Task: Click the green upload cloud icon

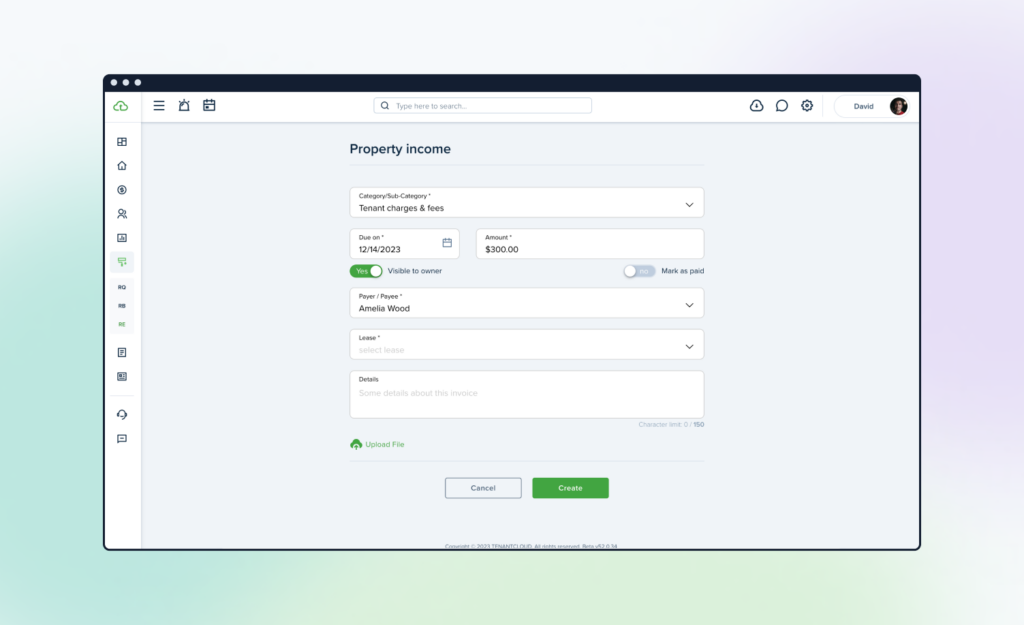Action: click(356, 445)
